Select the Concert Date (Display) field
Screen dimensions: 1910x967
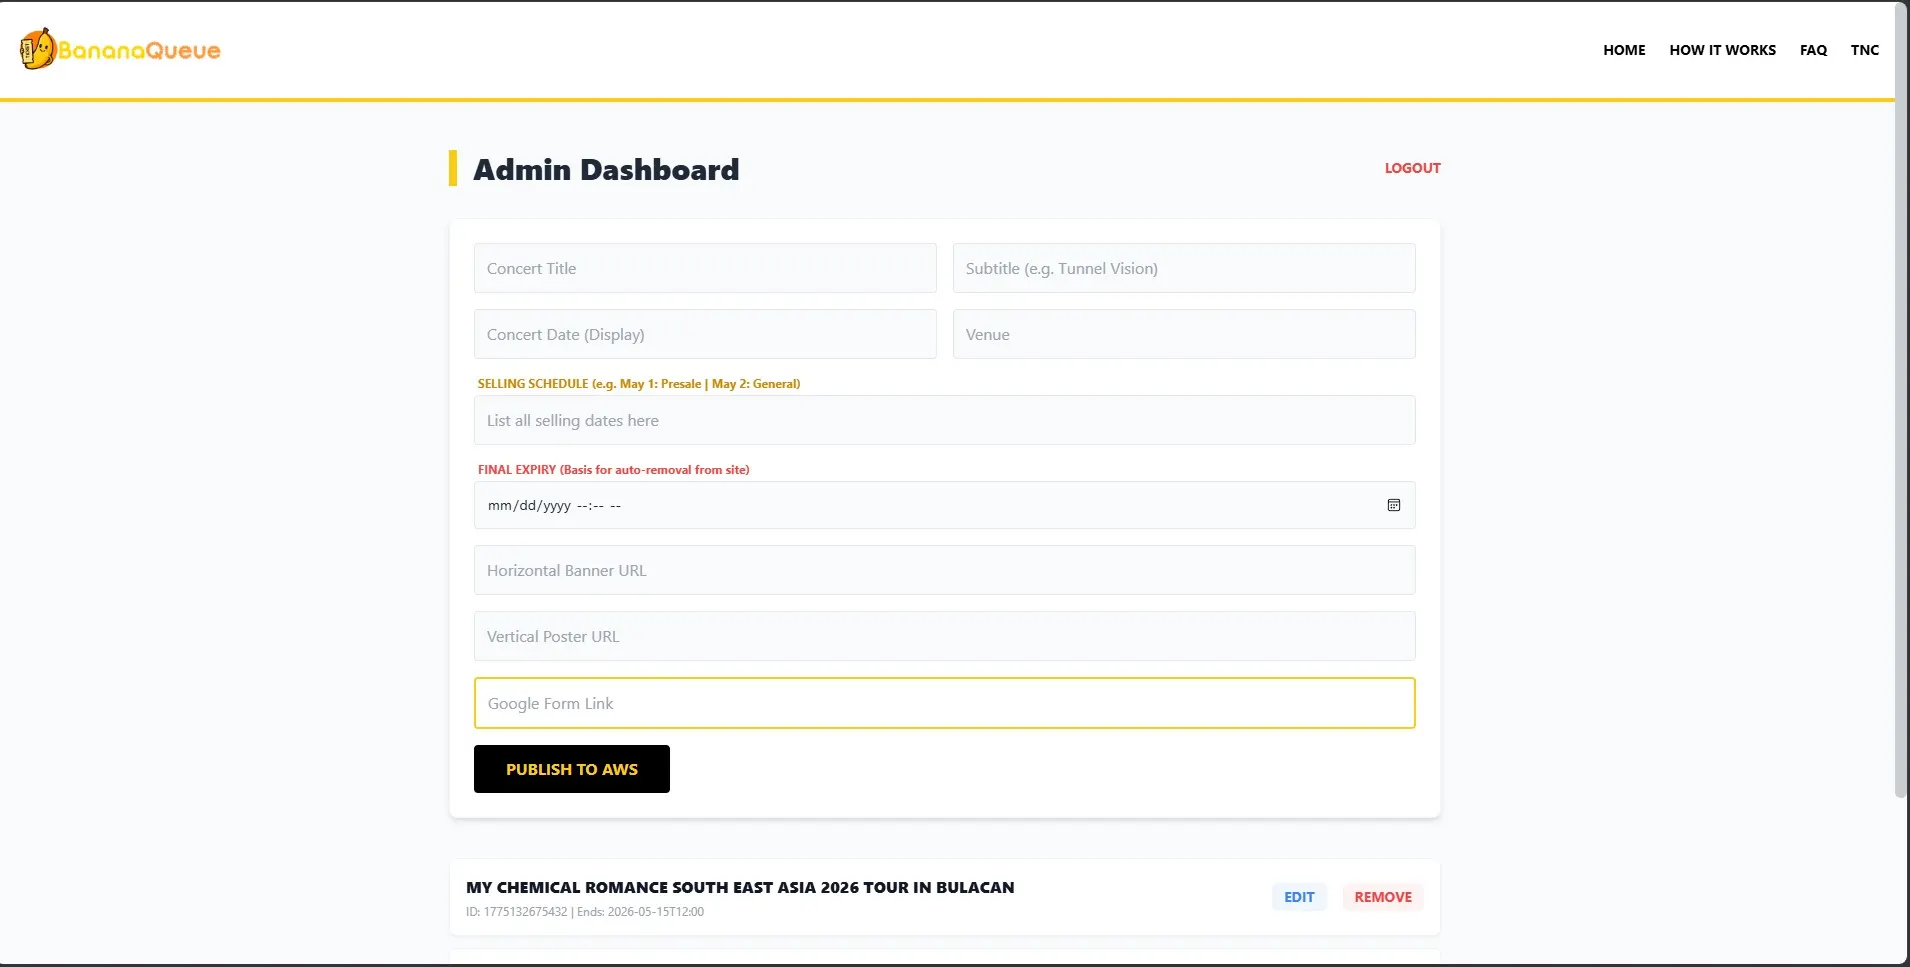tap(705, 334)
